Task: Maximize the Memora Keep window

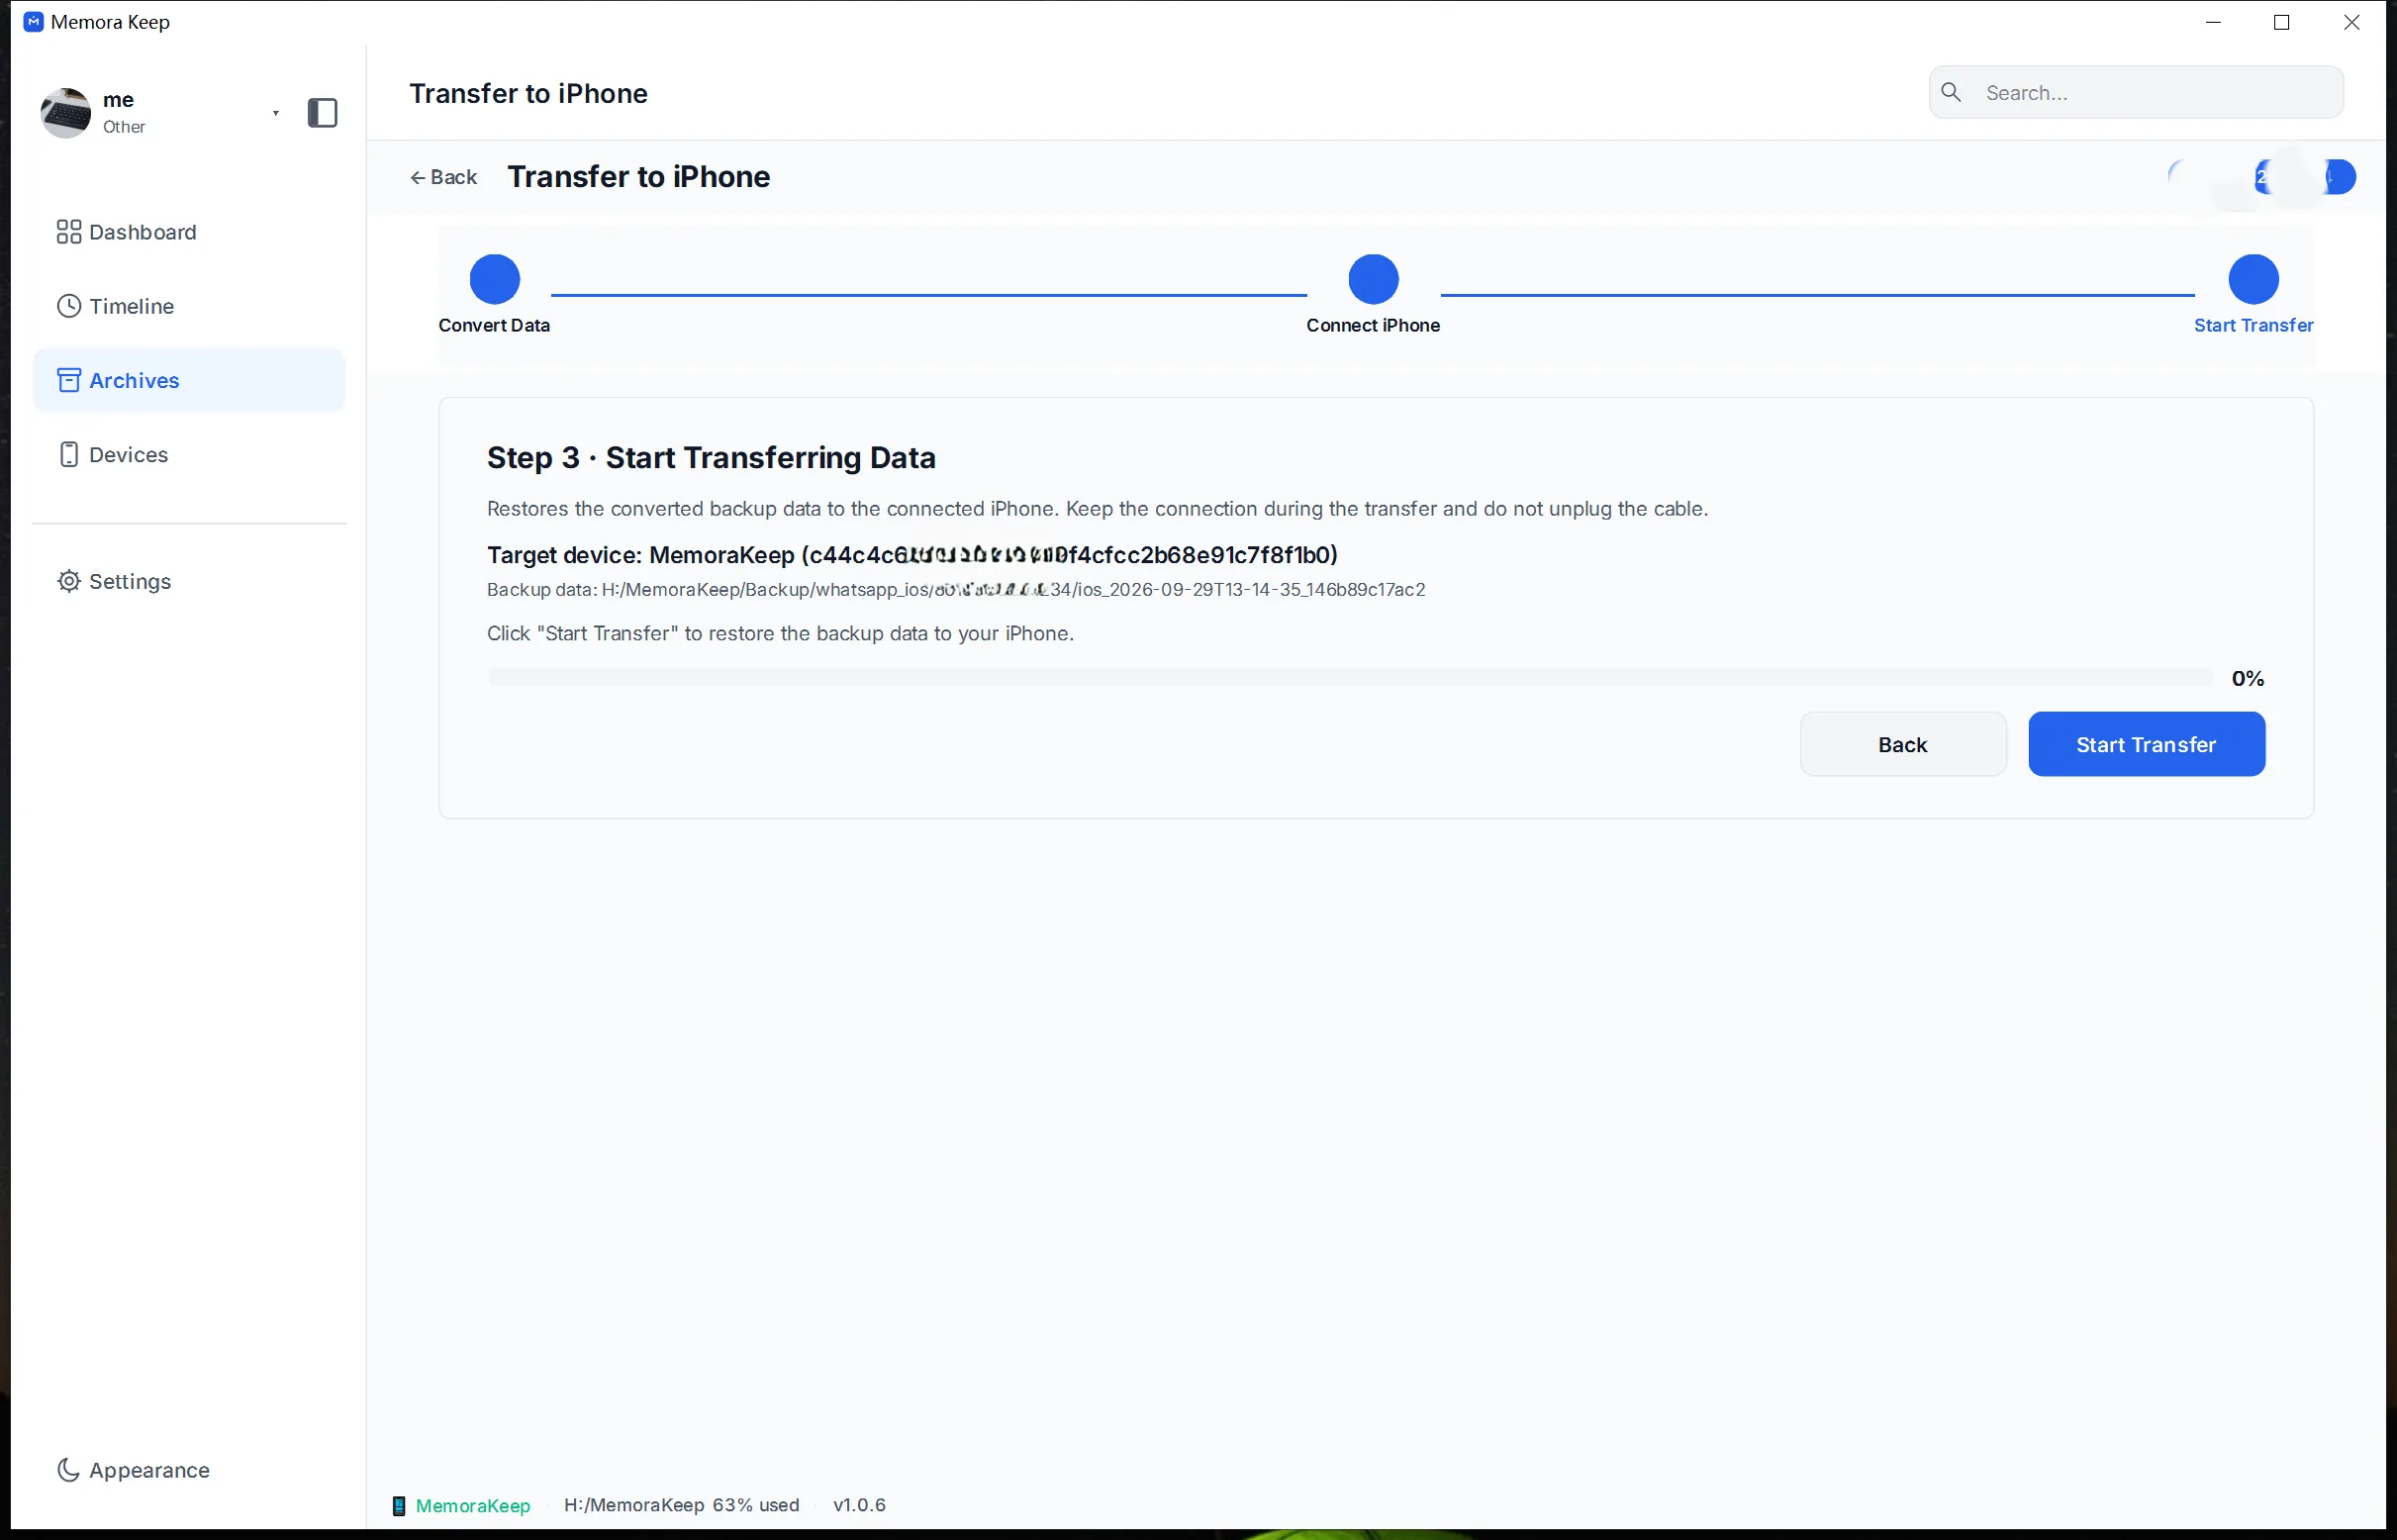Action: tap(2281, 22)
